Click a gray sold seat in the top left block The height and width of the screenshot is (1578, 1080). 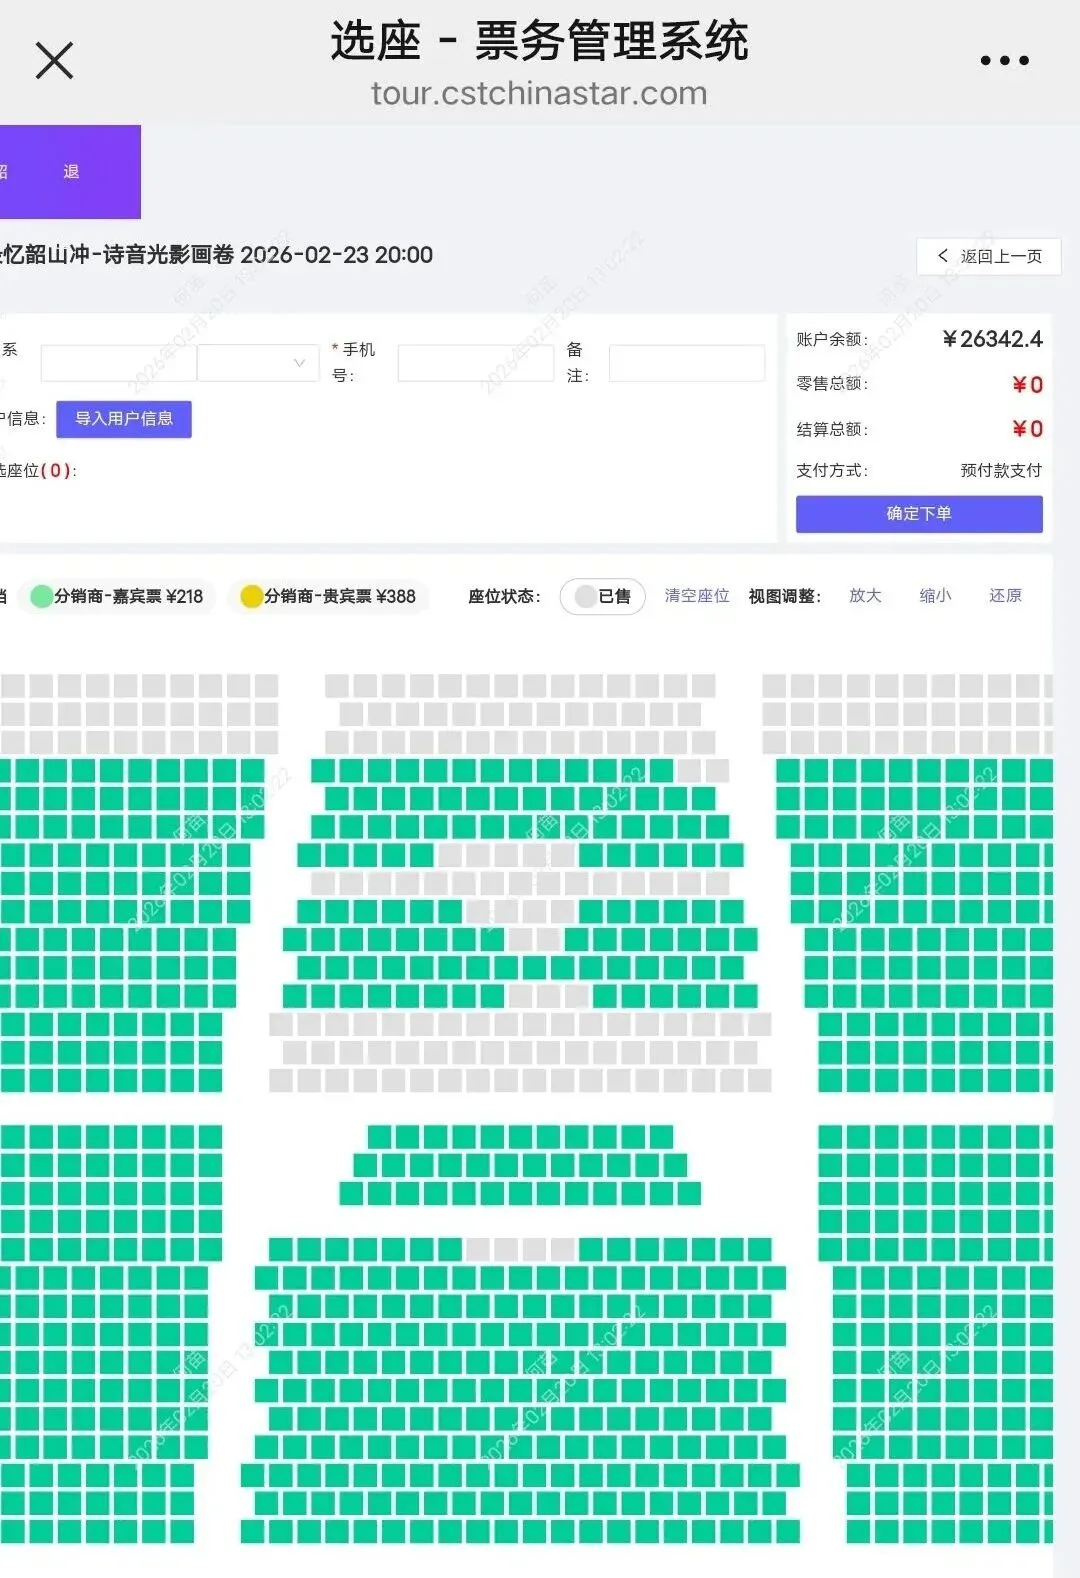click(x=13, y=686)
